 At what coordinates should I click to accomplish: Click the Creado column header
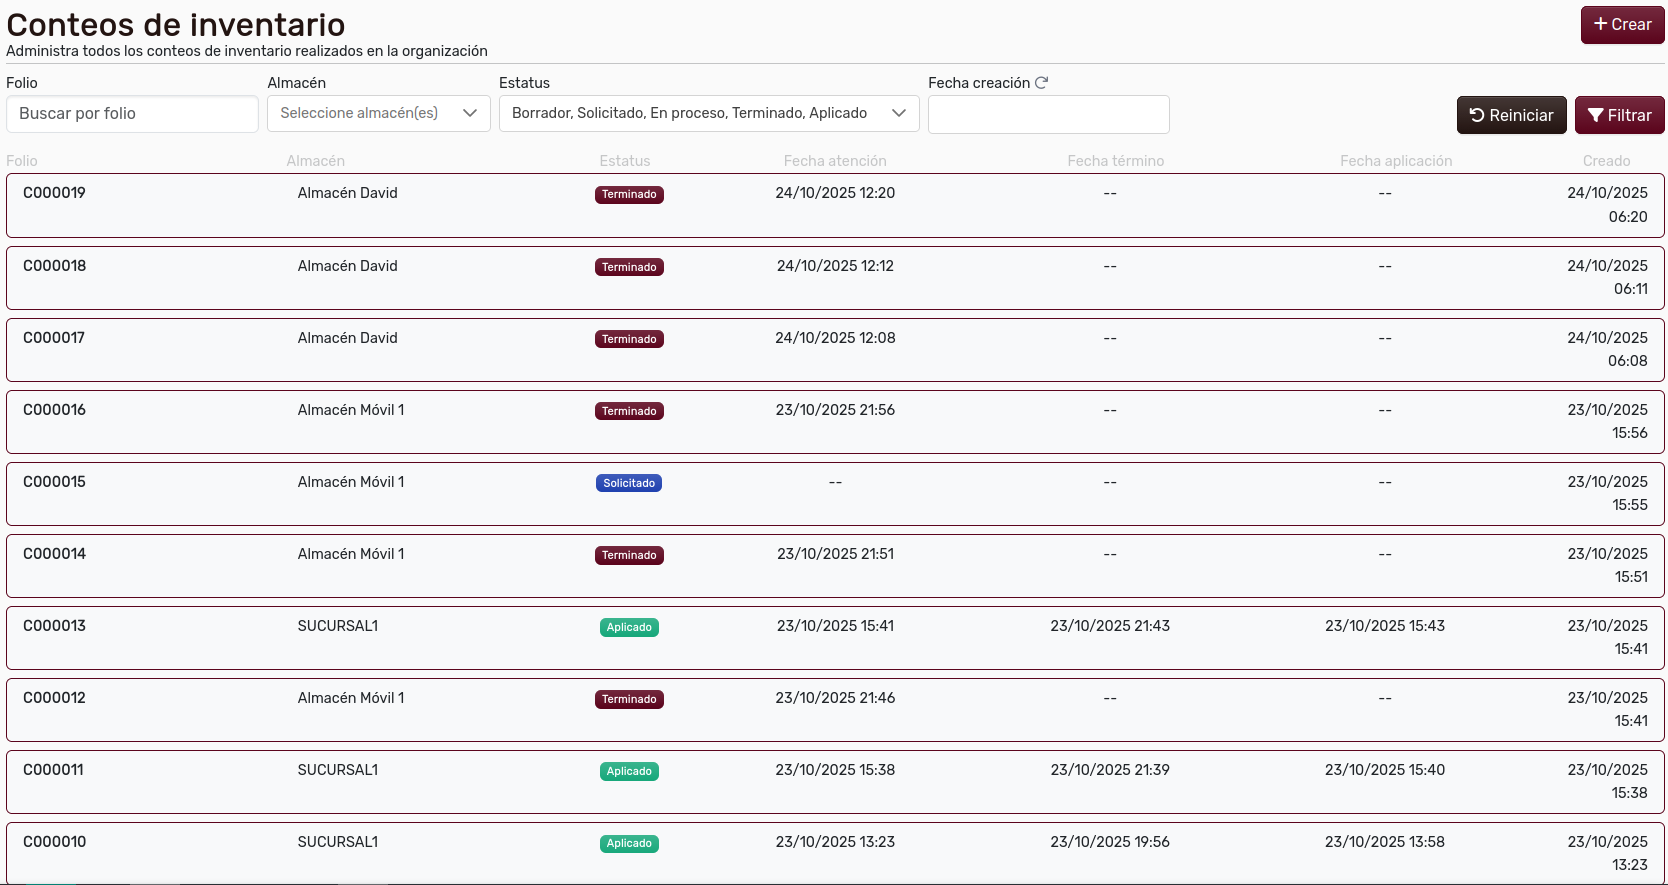click(x=1606, y=161)
